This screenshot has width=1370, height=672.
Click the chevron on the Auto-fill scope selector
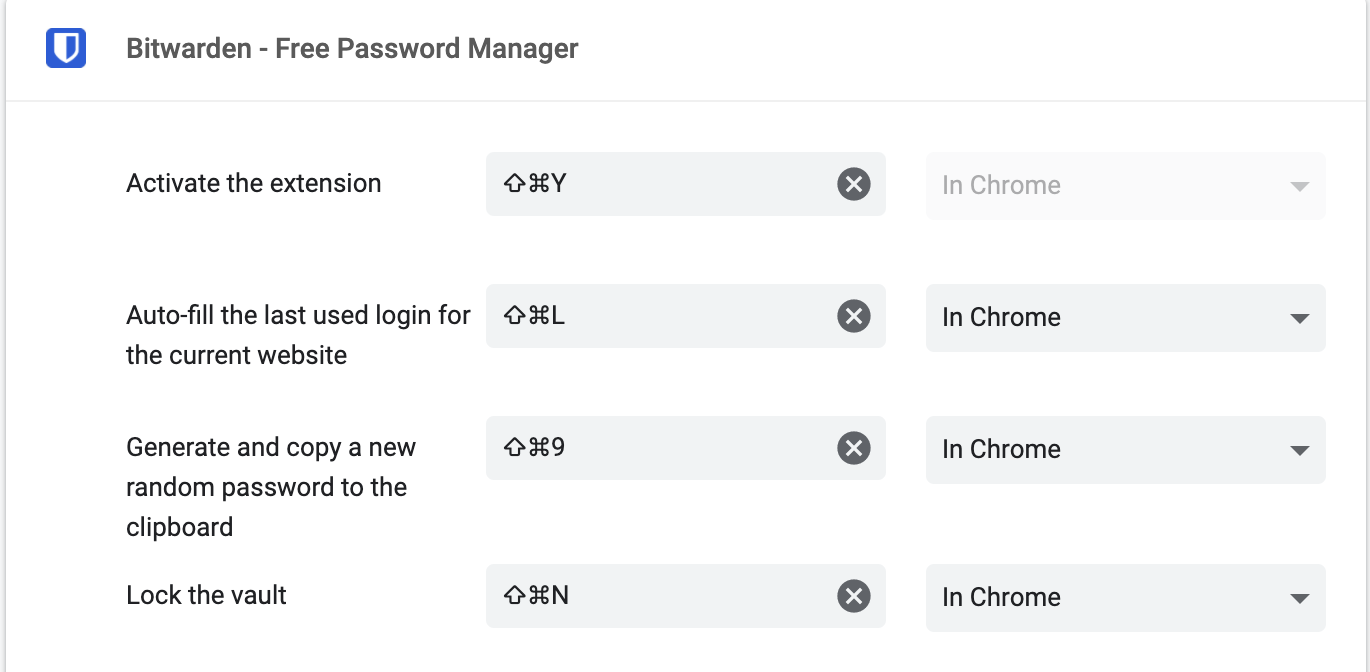coord(1299,318)
